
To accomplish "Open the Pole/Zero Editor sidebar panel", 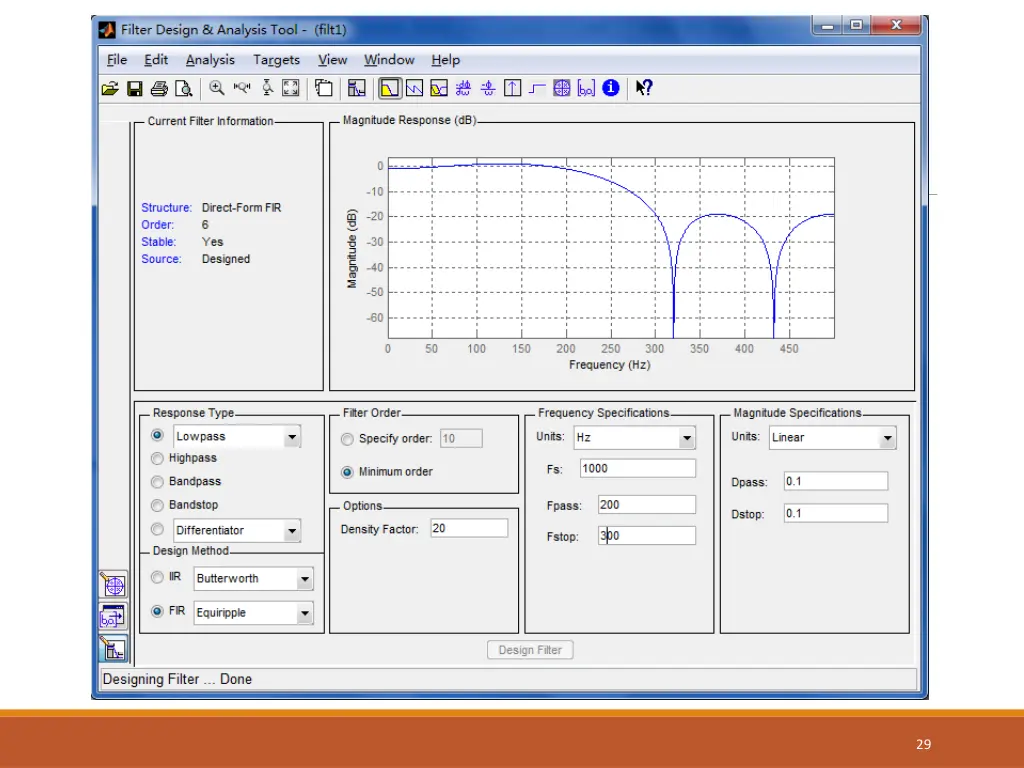I will tap(113, 584).
